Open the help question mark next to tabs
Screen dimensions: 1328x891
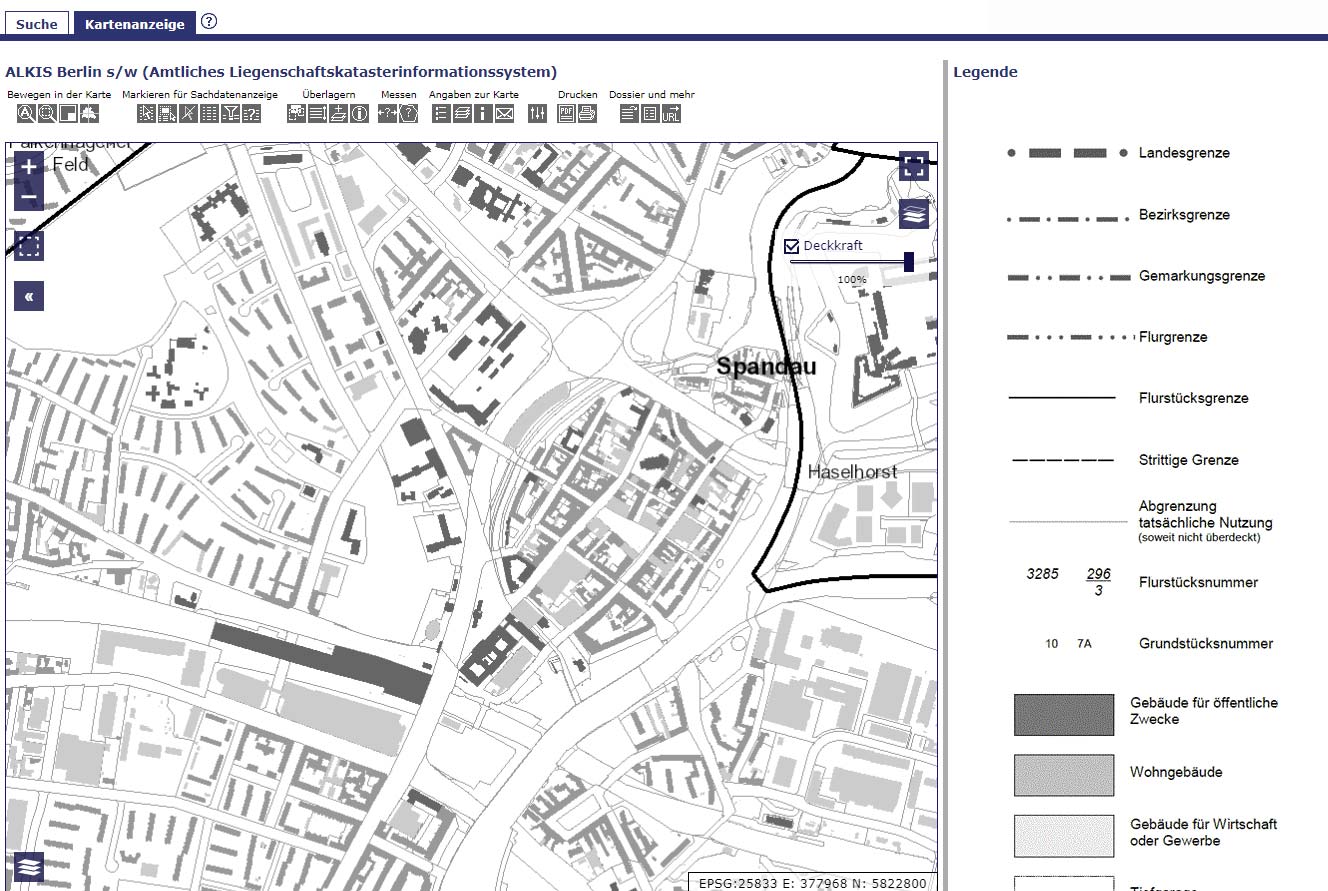coord(208,21)
